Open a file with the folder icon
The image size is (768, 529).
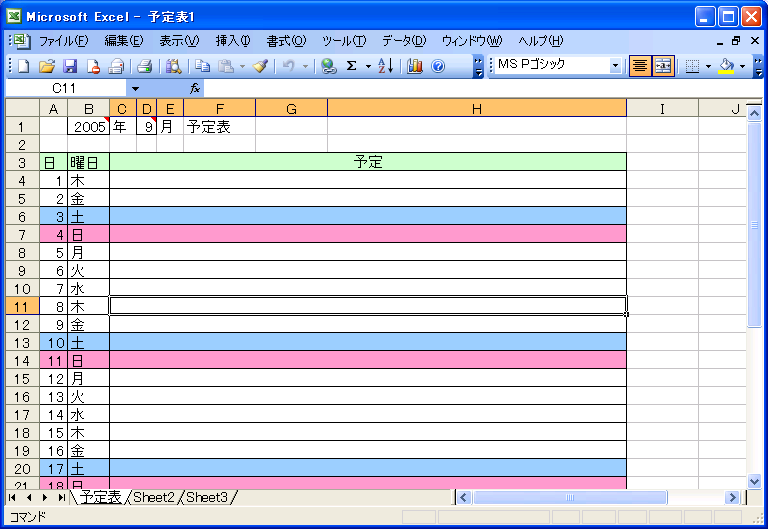click(47, 66)
